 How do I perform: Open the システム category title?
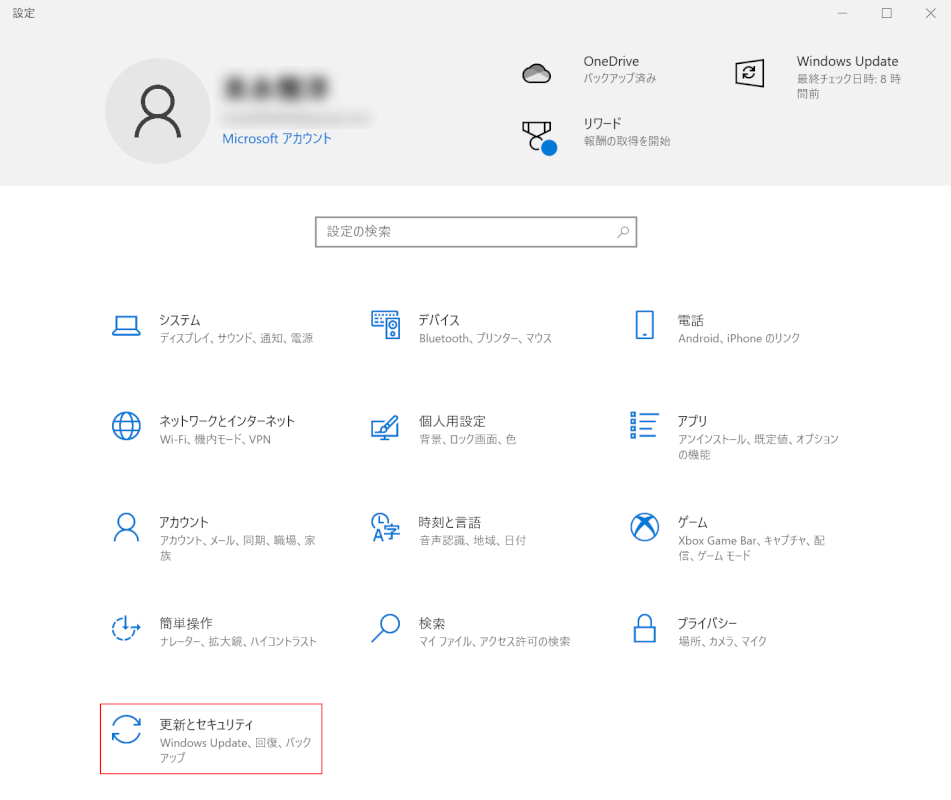[x=180, y=320]
